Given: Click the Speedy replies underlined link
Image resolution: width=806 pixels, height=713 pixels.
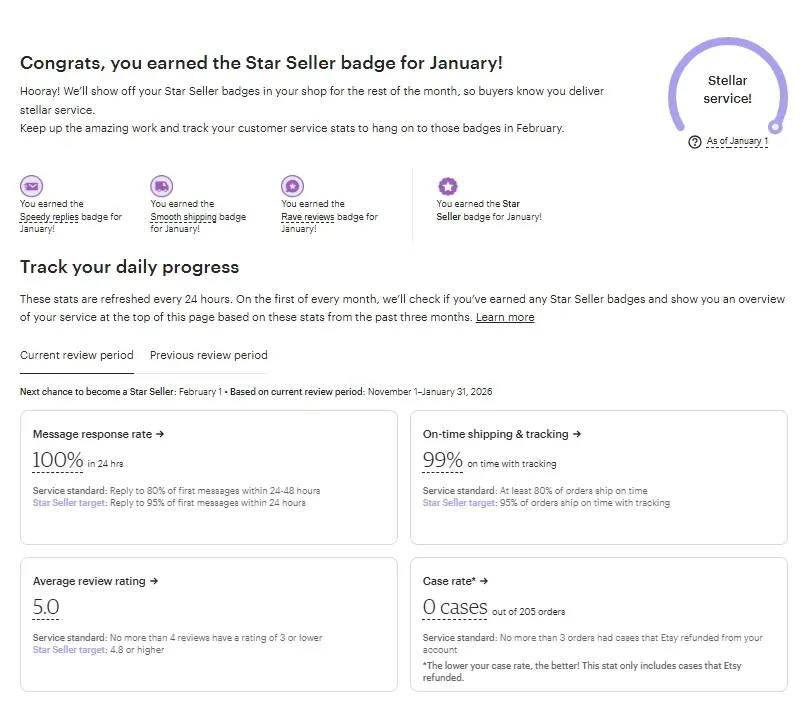Looking at the screenshot, I should click(x=50, y=217).
